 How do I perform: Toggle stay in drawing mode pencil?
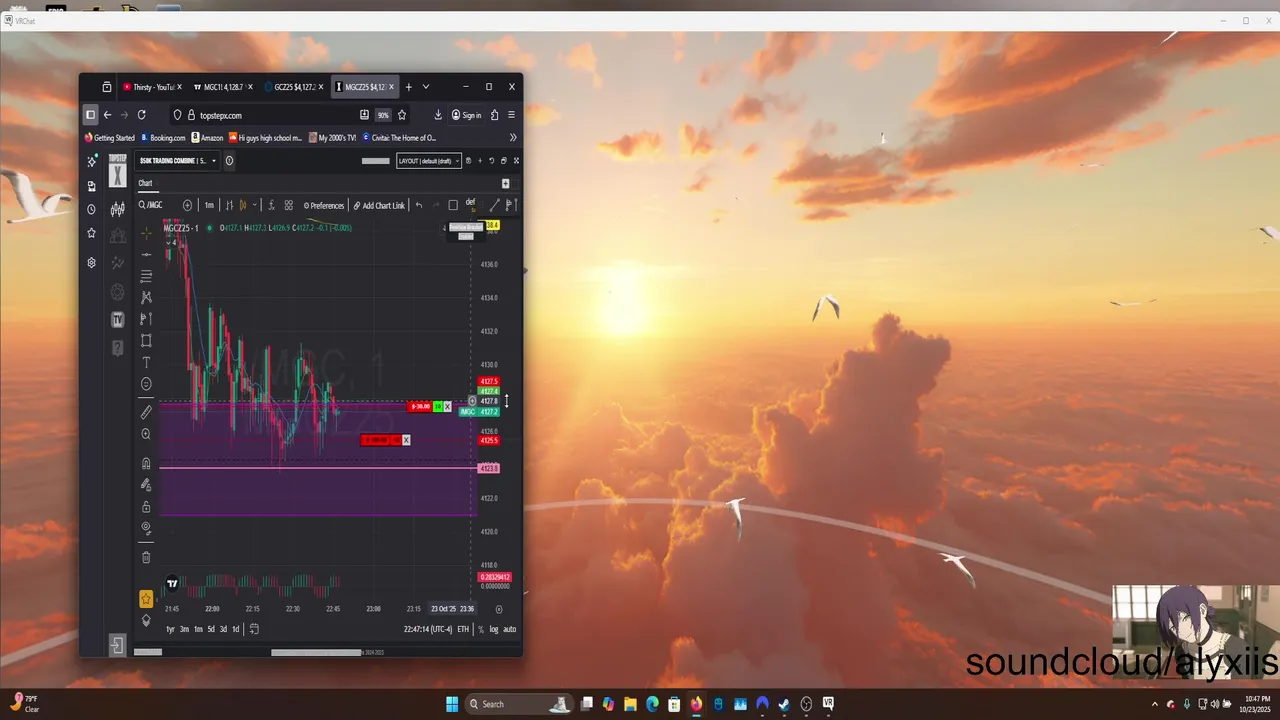[x=146, y=485]
